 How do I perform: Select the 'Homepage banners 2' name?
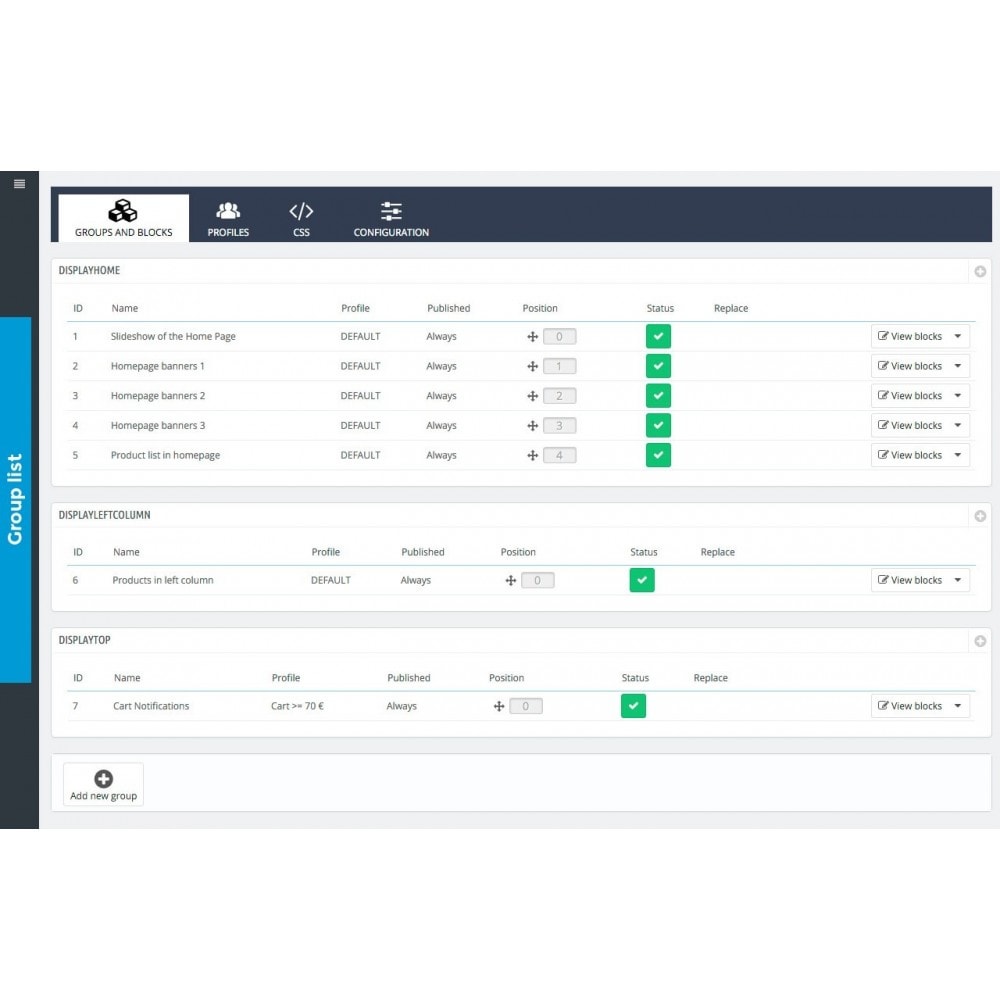(x=158, y=395)
